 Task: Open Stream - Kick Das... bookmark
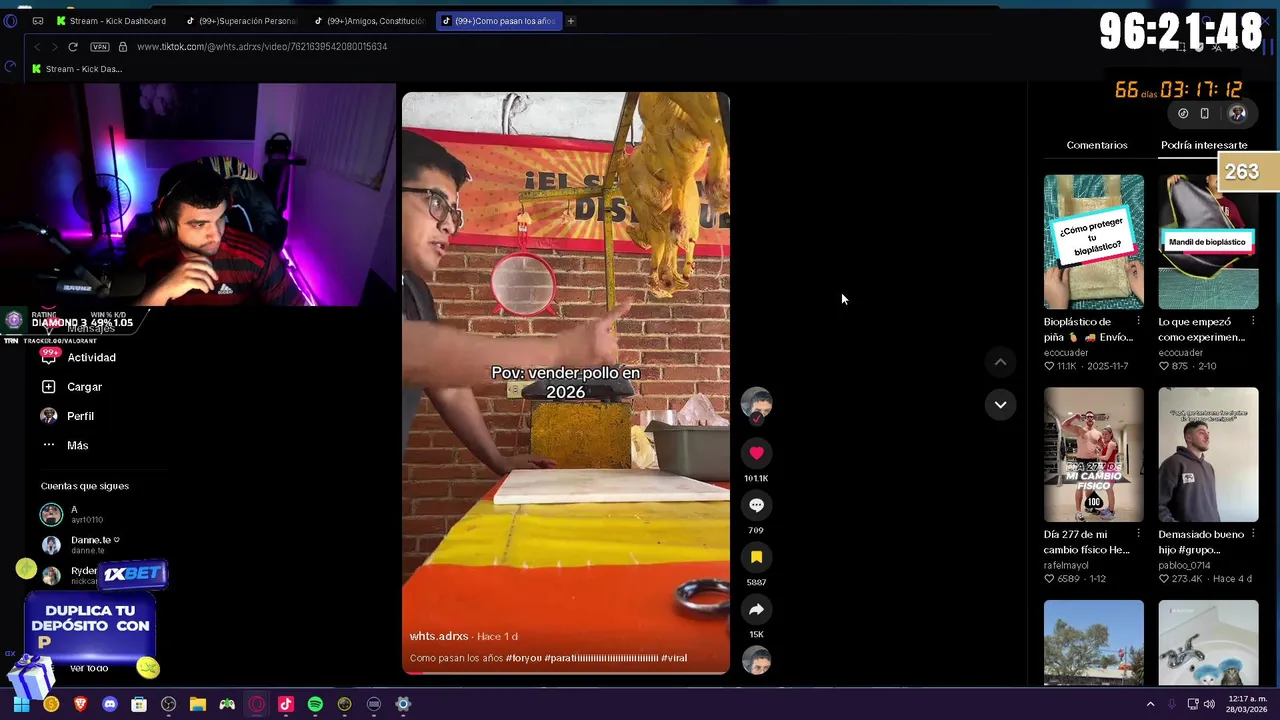click(77, 69)
